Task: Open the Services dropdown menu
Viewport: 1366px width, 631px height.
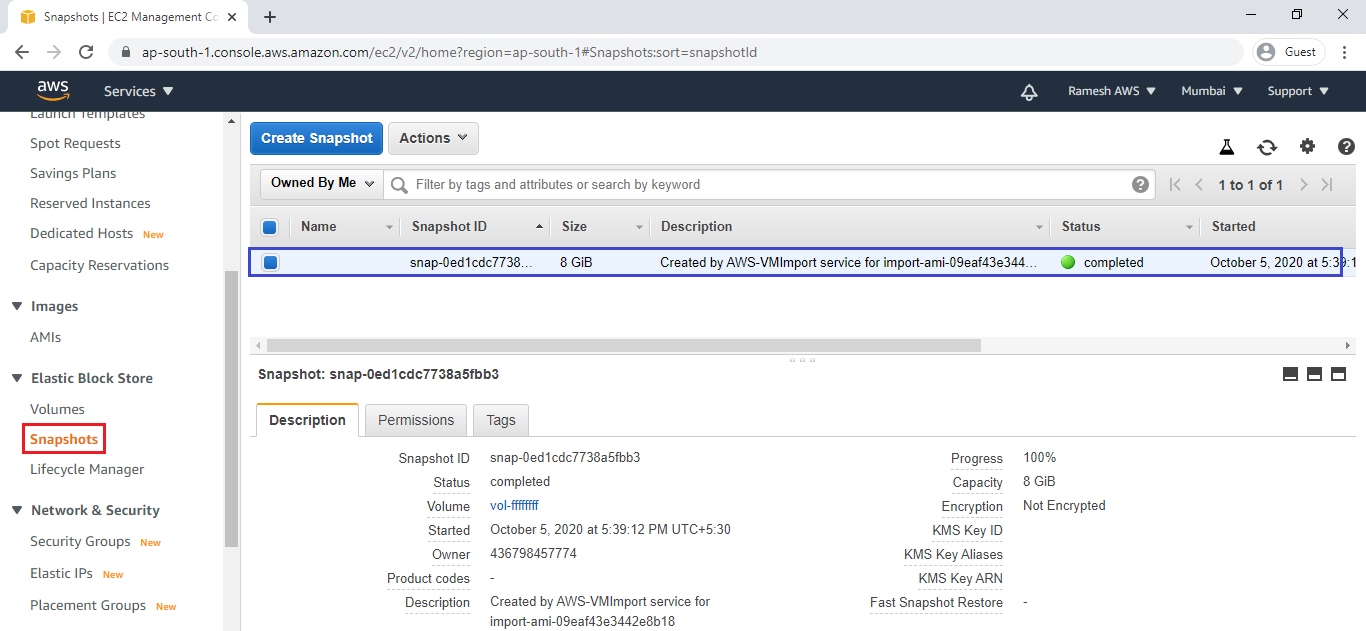Action: pos(139,91)
